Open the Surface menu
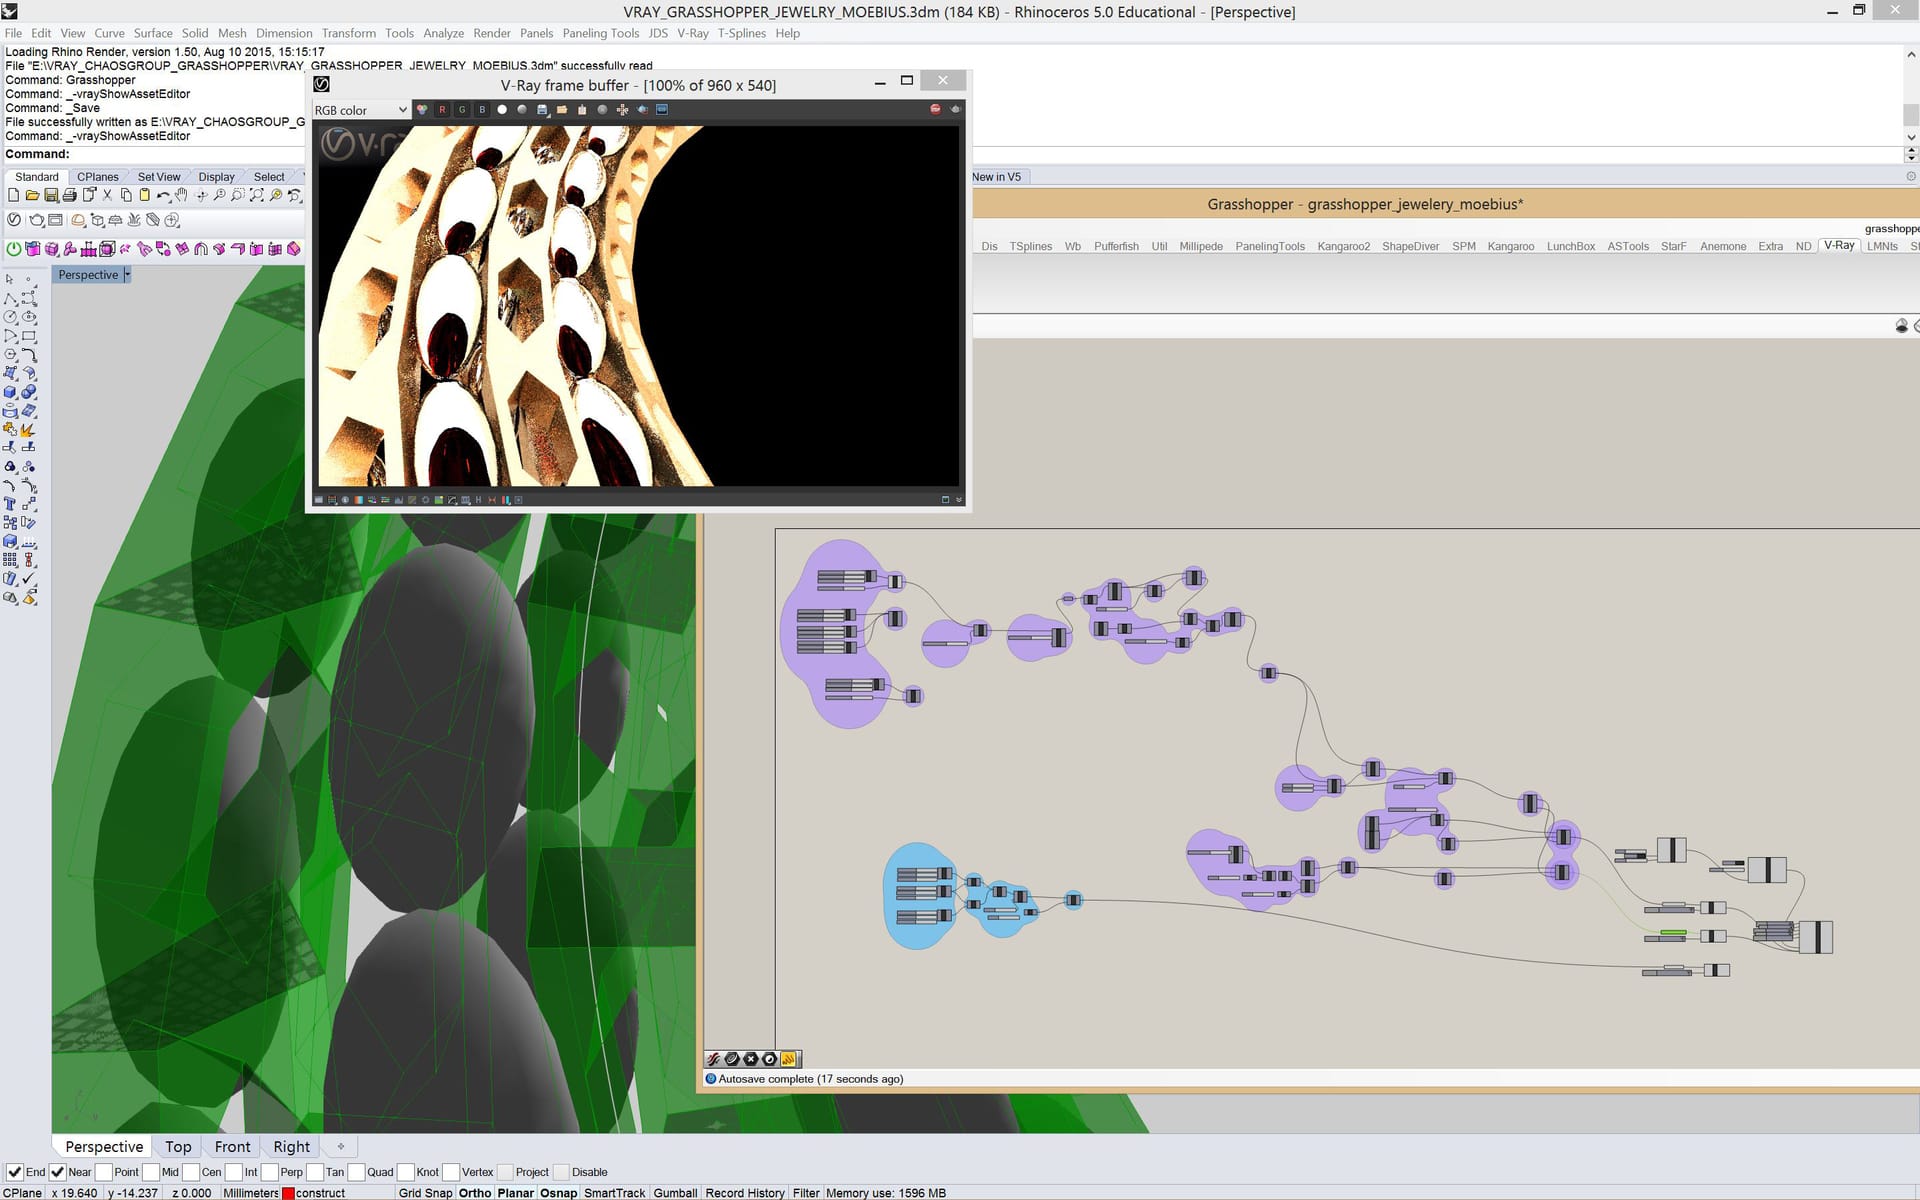 tap(153, 33)
